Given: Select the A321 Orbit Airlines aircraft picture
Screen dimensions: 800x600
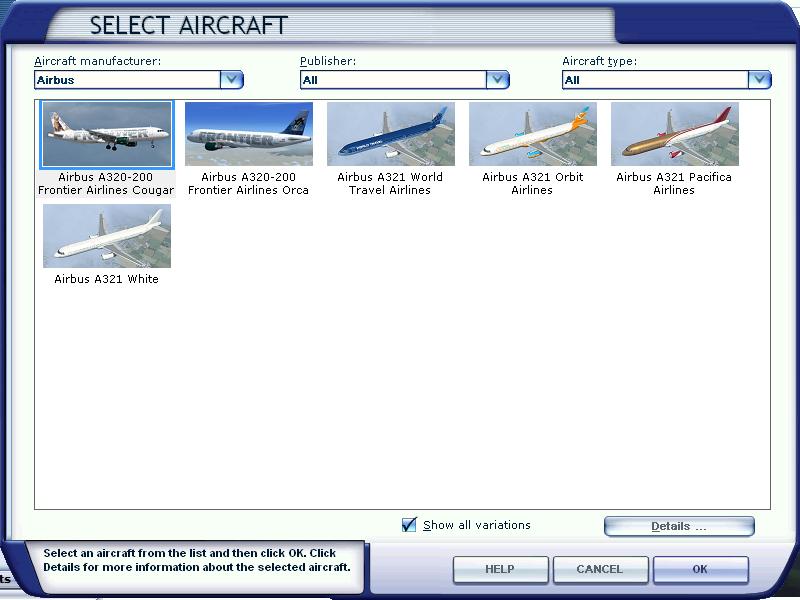Looking at the screenshot, I should (533, 134).
